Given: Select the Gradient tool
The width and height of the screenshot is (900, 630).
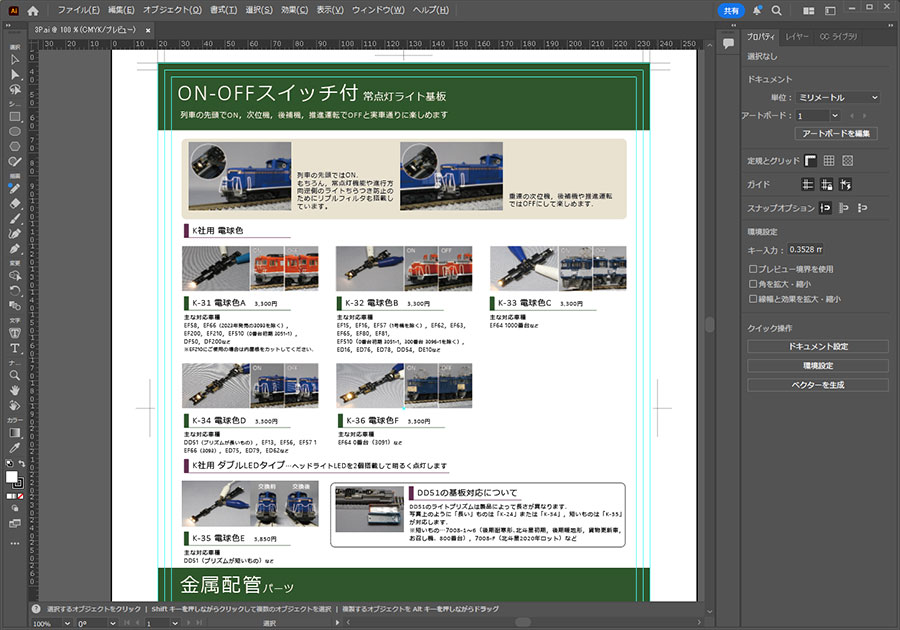Looking at the screenshot, I should (x=15, y=433).
